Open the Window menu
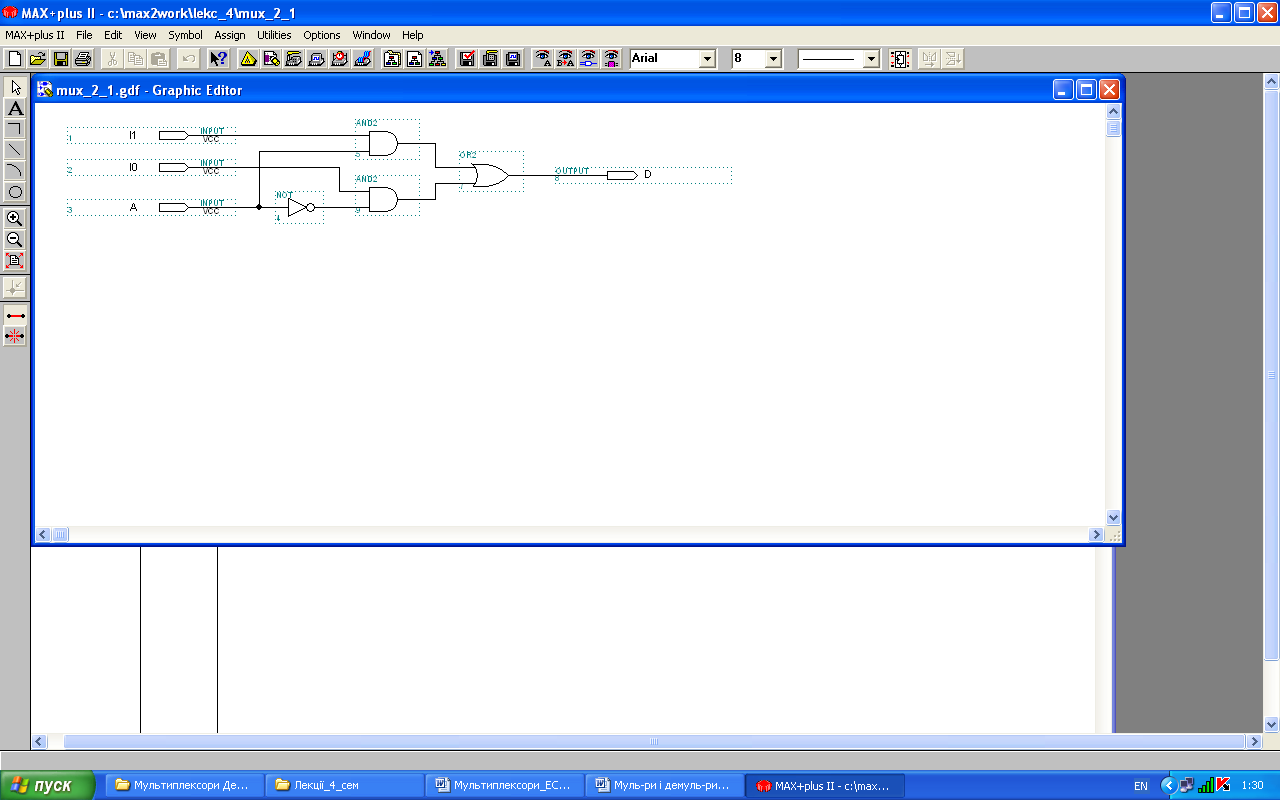Image resolution: width=1280 pixels, height=800 pixels. point(372,35)
